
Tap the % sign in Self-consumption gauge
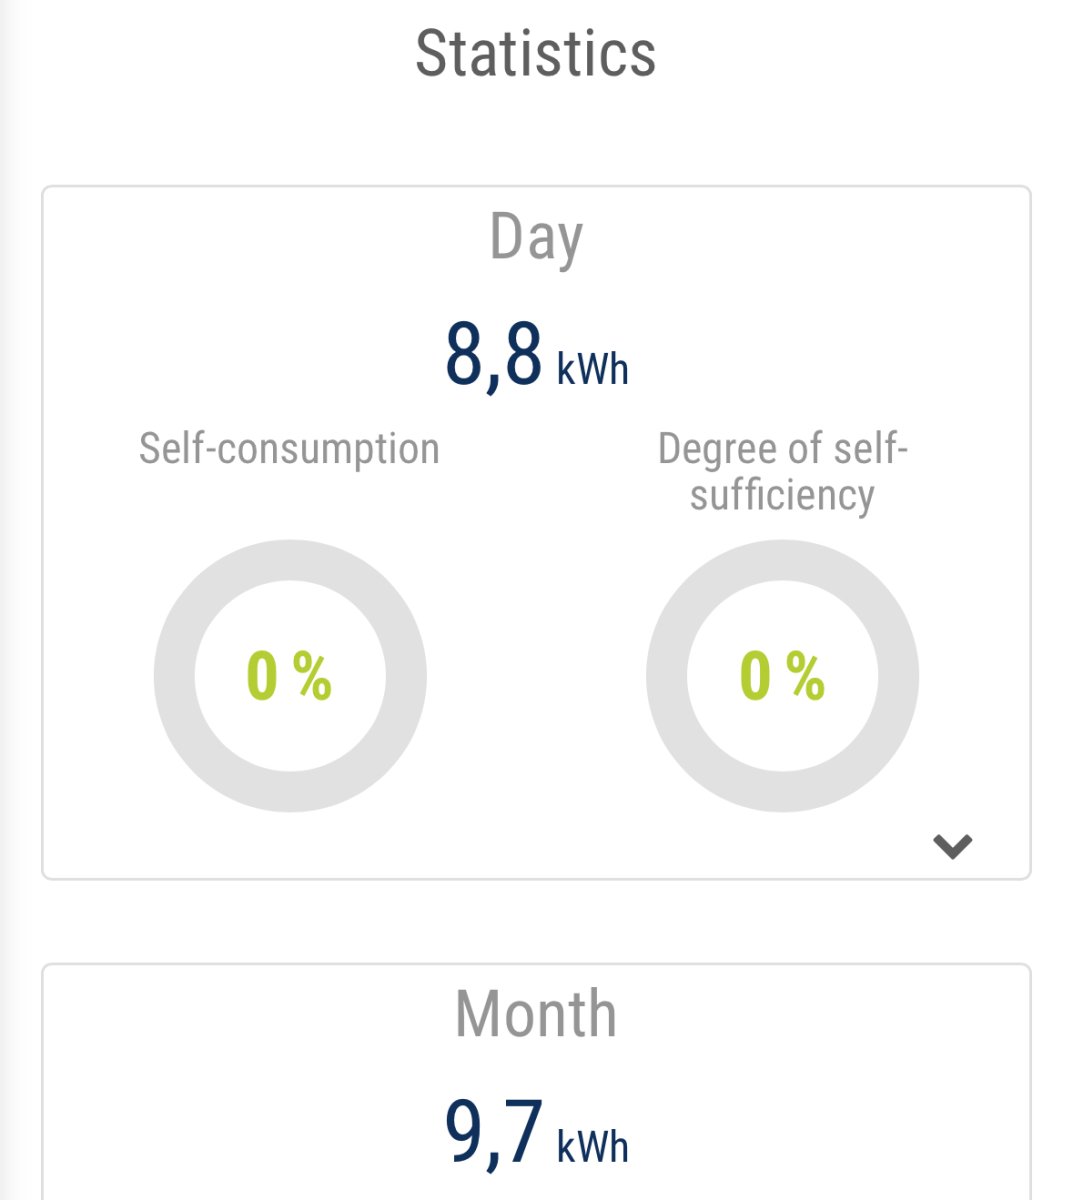pyautogui.click(x=312, y=676)
